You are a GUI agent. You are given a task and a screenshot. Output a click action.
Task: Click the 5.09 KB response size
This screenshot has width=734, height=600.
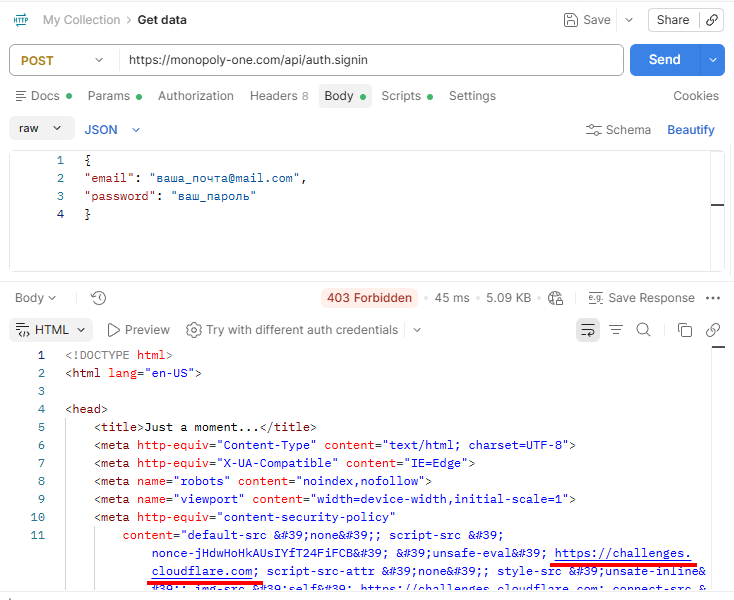508,298
